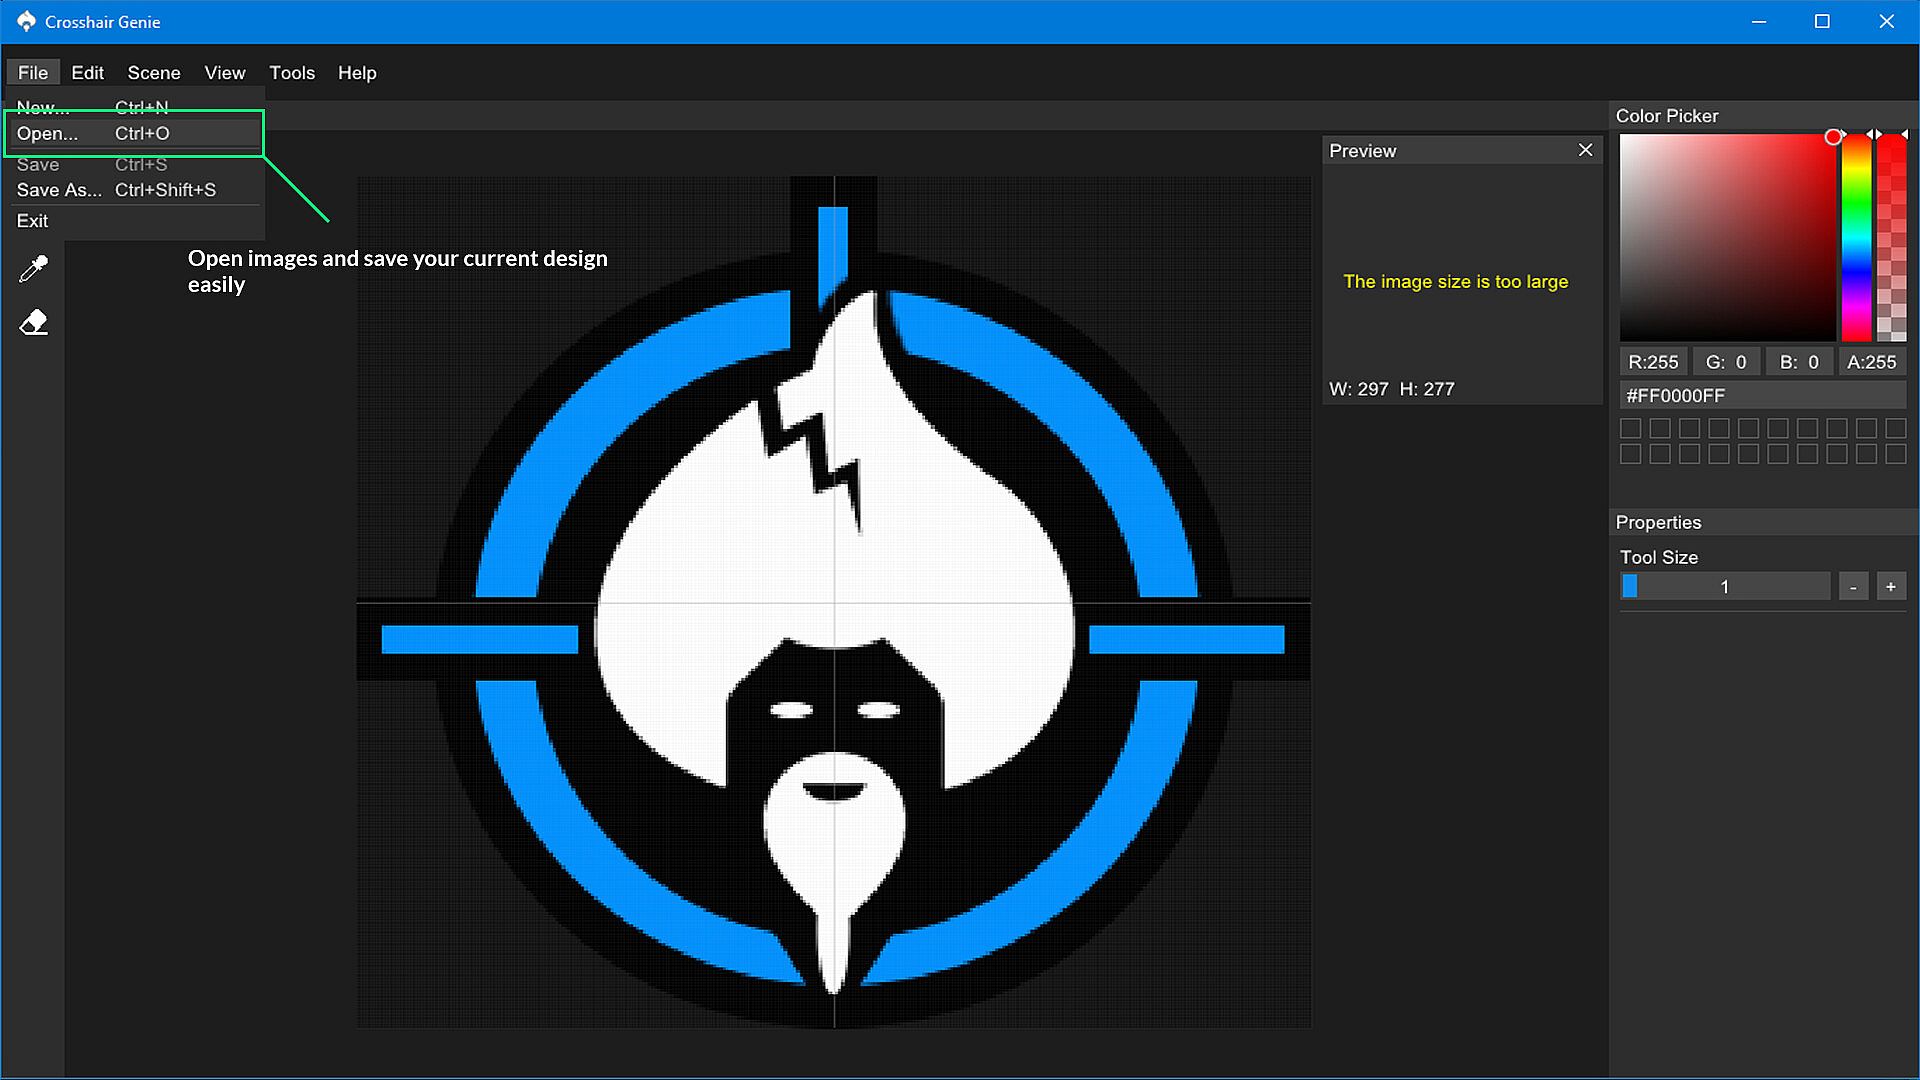Click the first empty saved color swatch
This screenshot has width=1920, height=1080.
coord(1631,429)
